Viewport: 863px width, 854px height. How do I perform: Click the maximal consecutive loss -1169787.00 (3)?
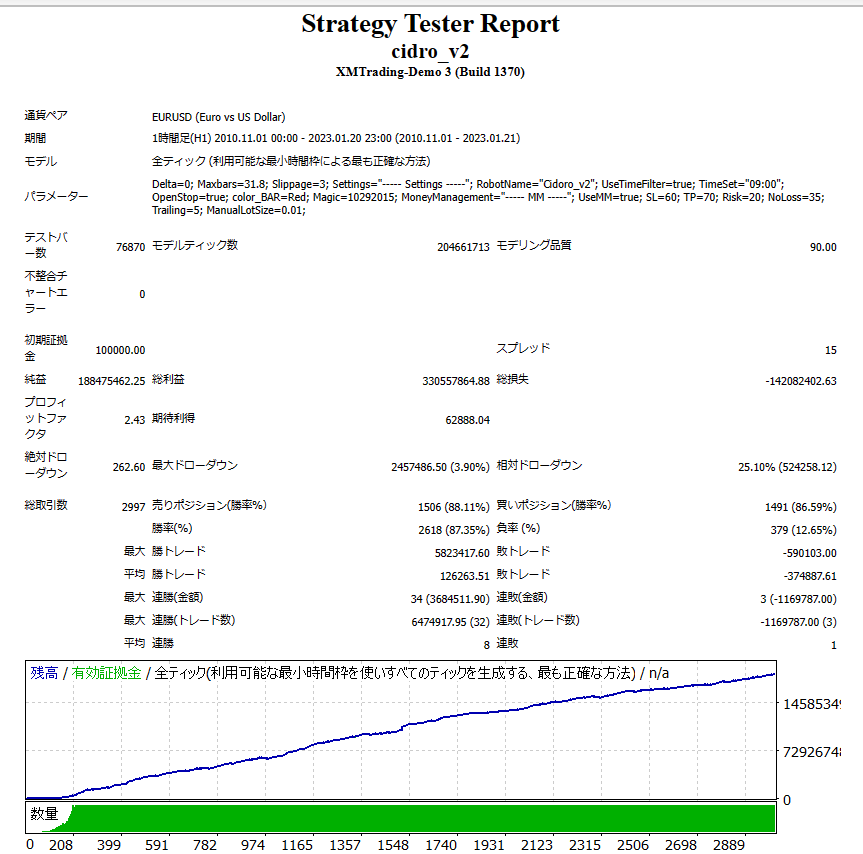(799, 622)
